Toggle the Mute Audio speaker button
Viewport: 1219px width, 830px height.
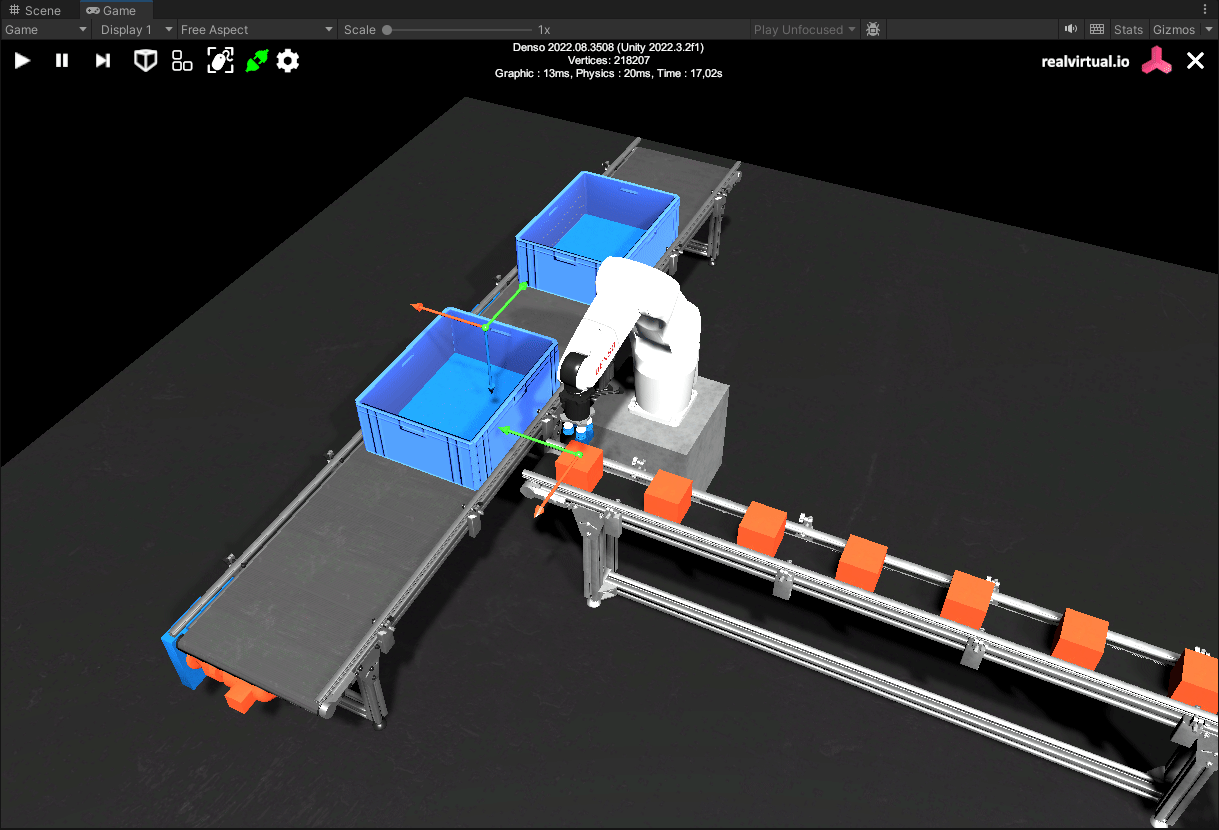1071,30
